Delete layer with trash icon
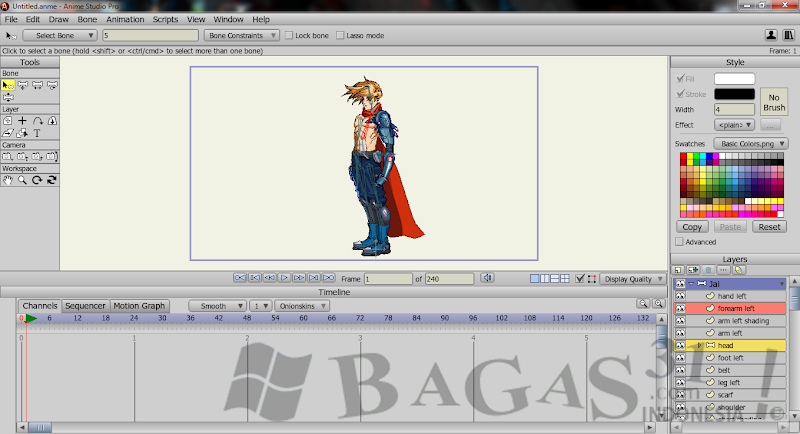 (708, 270)
